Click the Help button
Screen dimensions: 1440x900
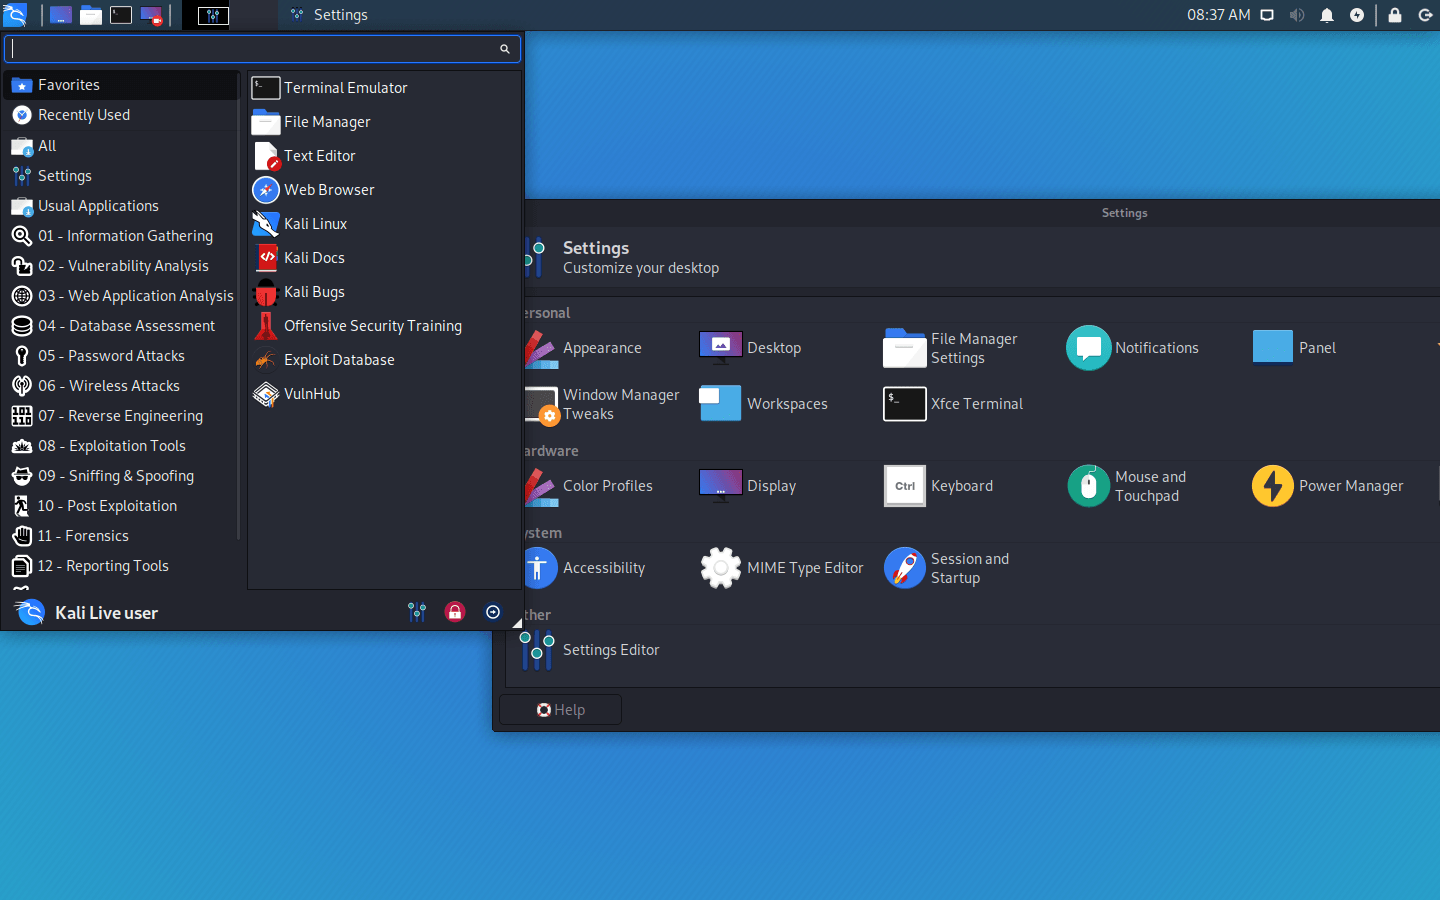coord(561,710)
